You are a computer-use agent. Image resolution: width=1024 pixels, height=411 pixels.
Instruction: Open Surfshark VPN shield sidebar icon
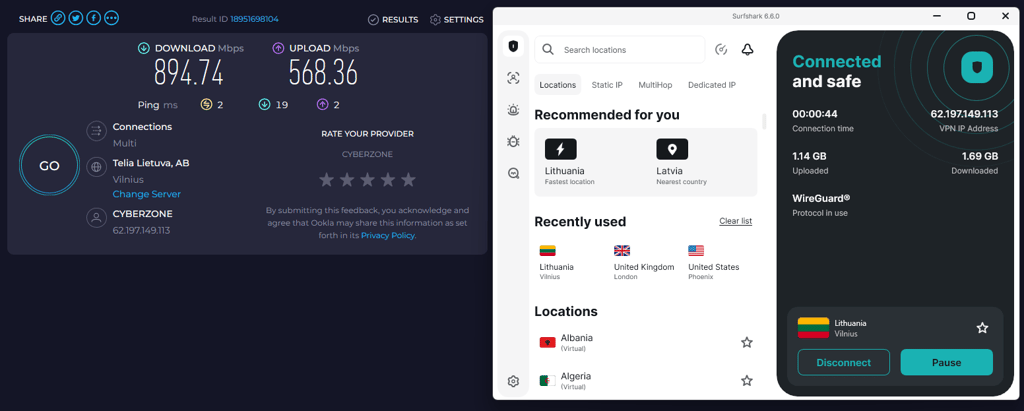(513, 46)
